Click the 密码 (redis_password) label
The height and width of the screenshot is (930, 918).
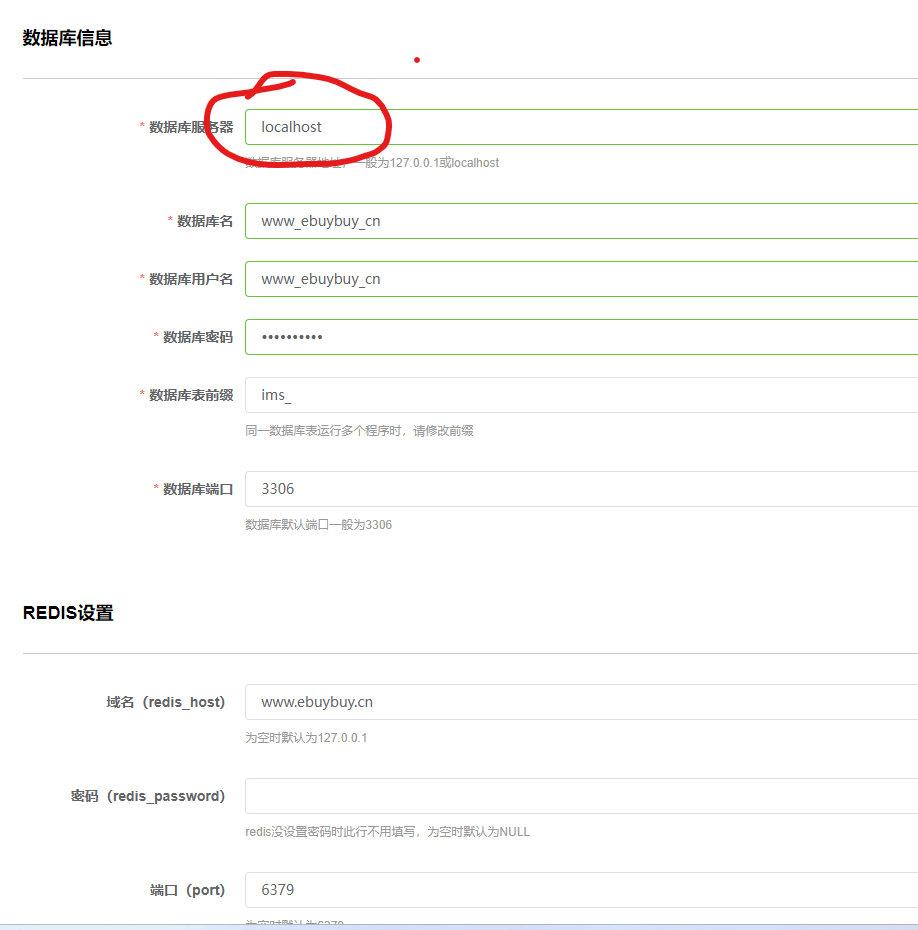click(x=148, y=796)
